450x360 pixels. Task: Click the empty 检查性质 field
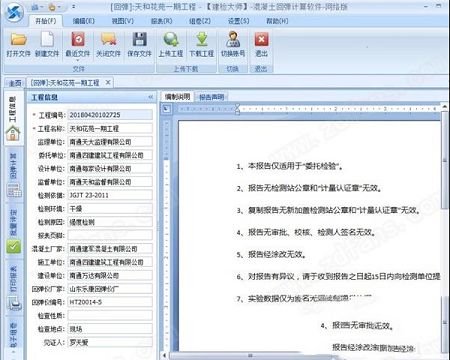[110, 315]
